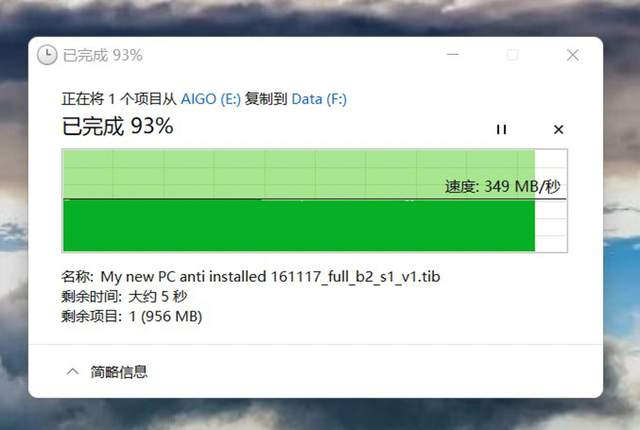Click the 剩余项目 remaining items line
Screen dimensions: 640x430
point(131,316)
